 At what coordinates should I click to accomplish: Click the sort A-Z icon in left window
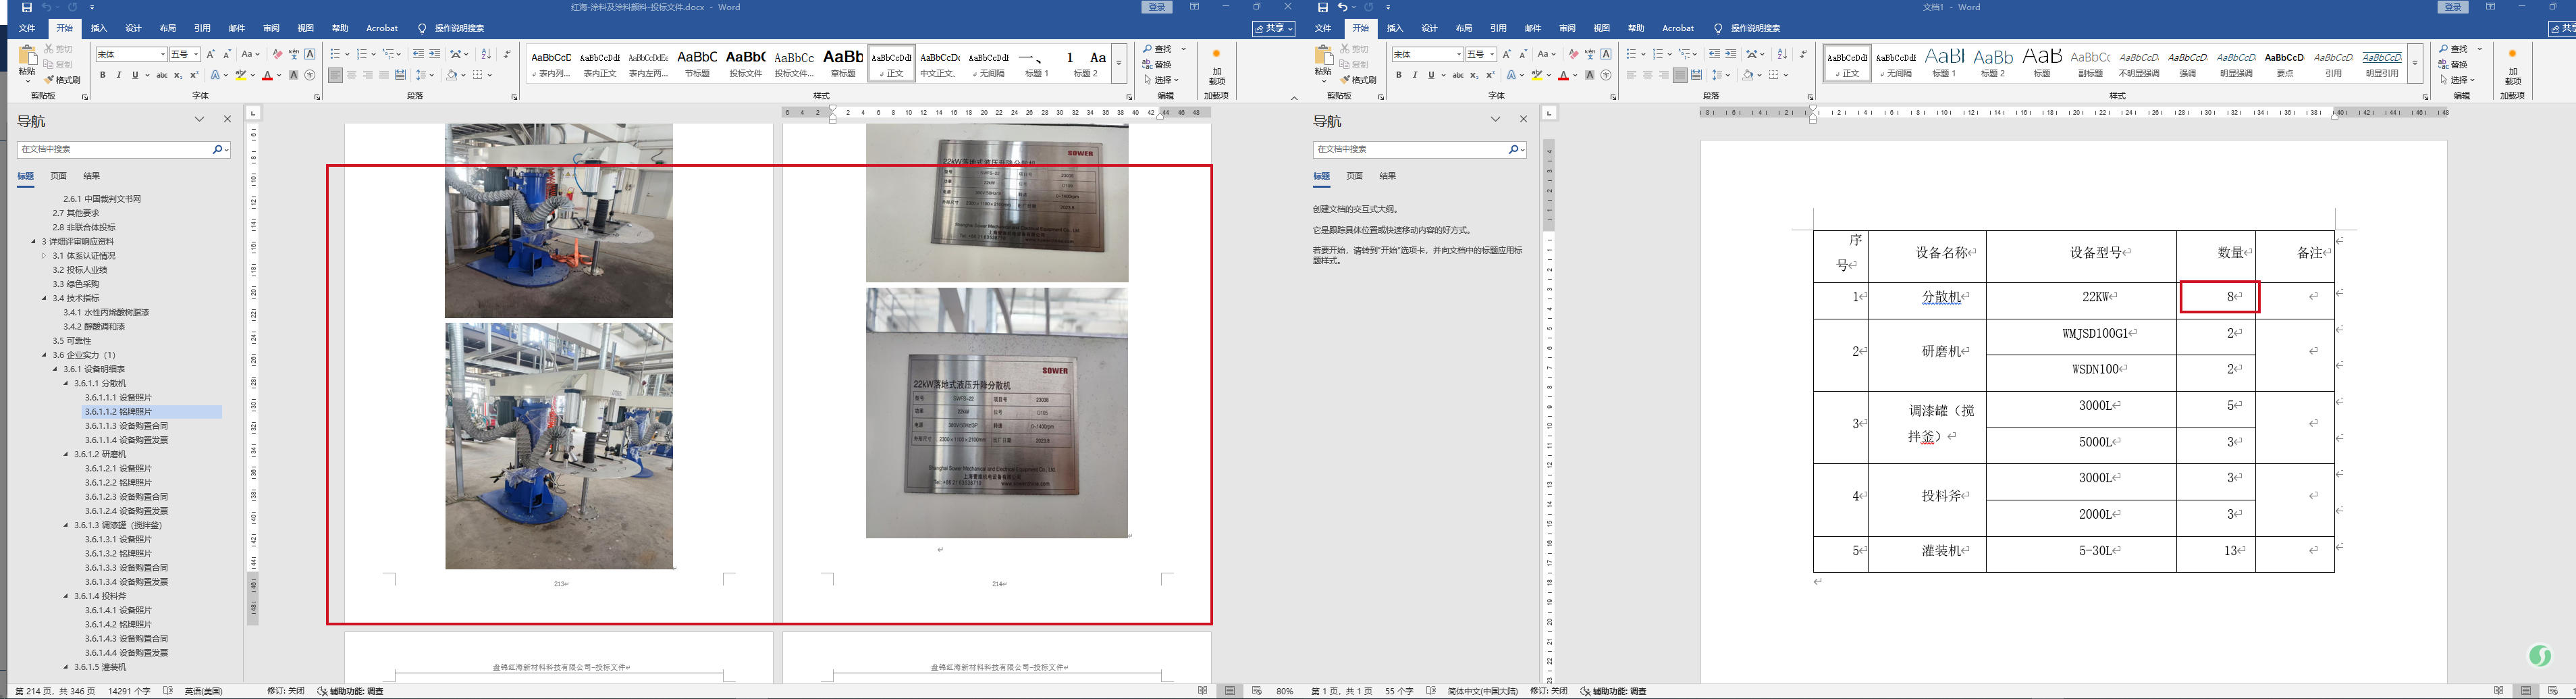486,54
